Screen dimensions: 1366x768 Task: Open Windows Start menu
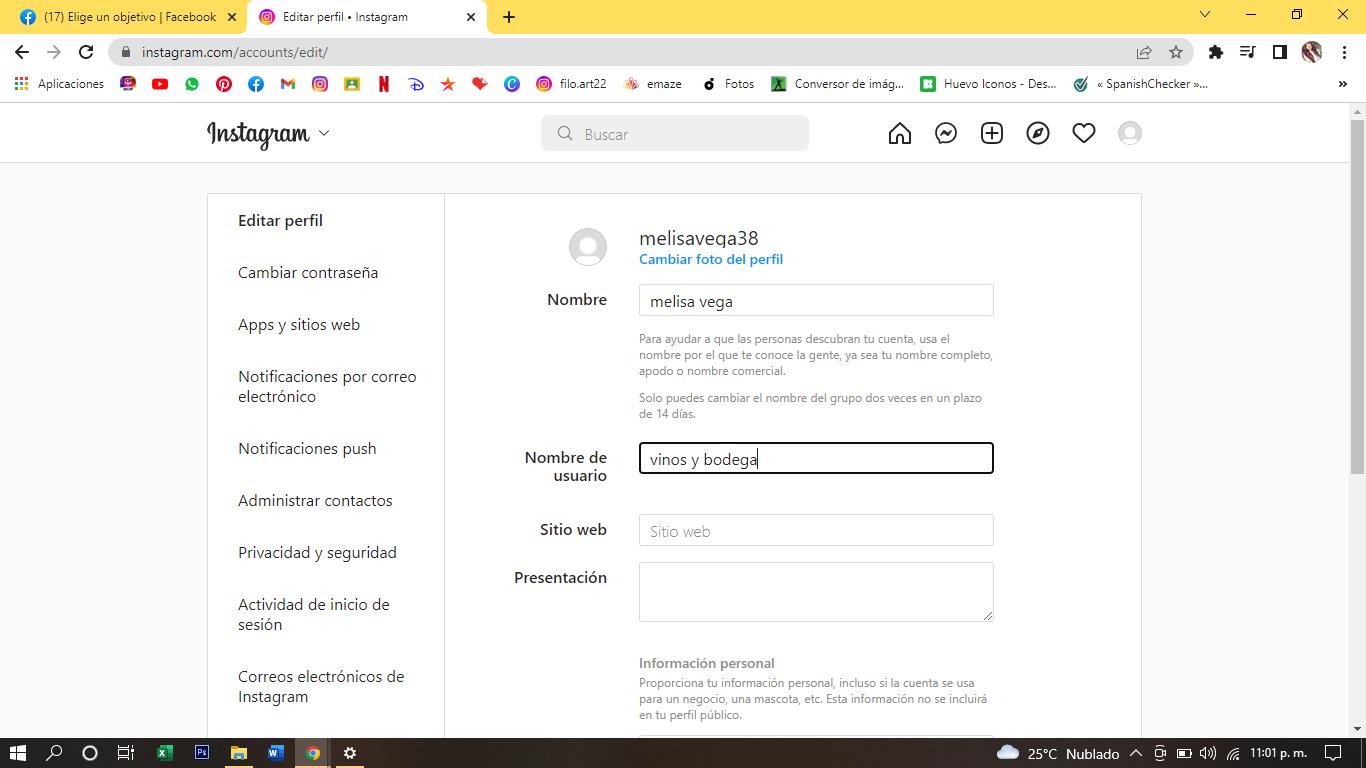pyautogui.click(x=18, y=753)
